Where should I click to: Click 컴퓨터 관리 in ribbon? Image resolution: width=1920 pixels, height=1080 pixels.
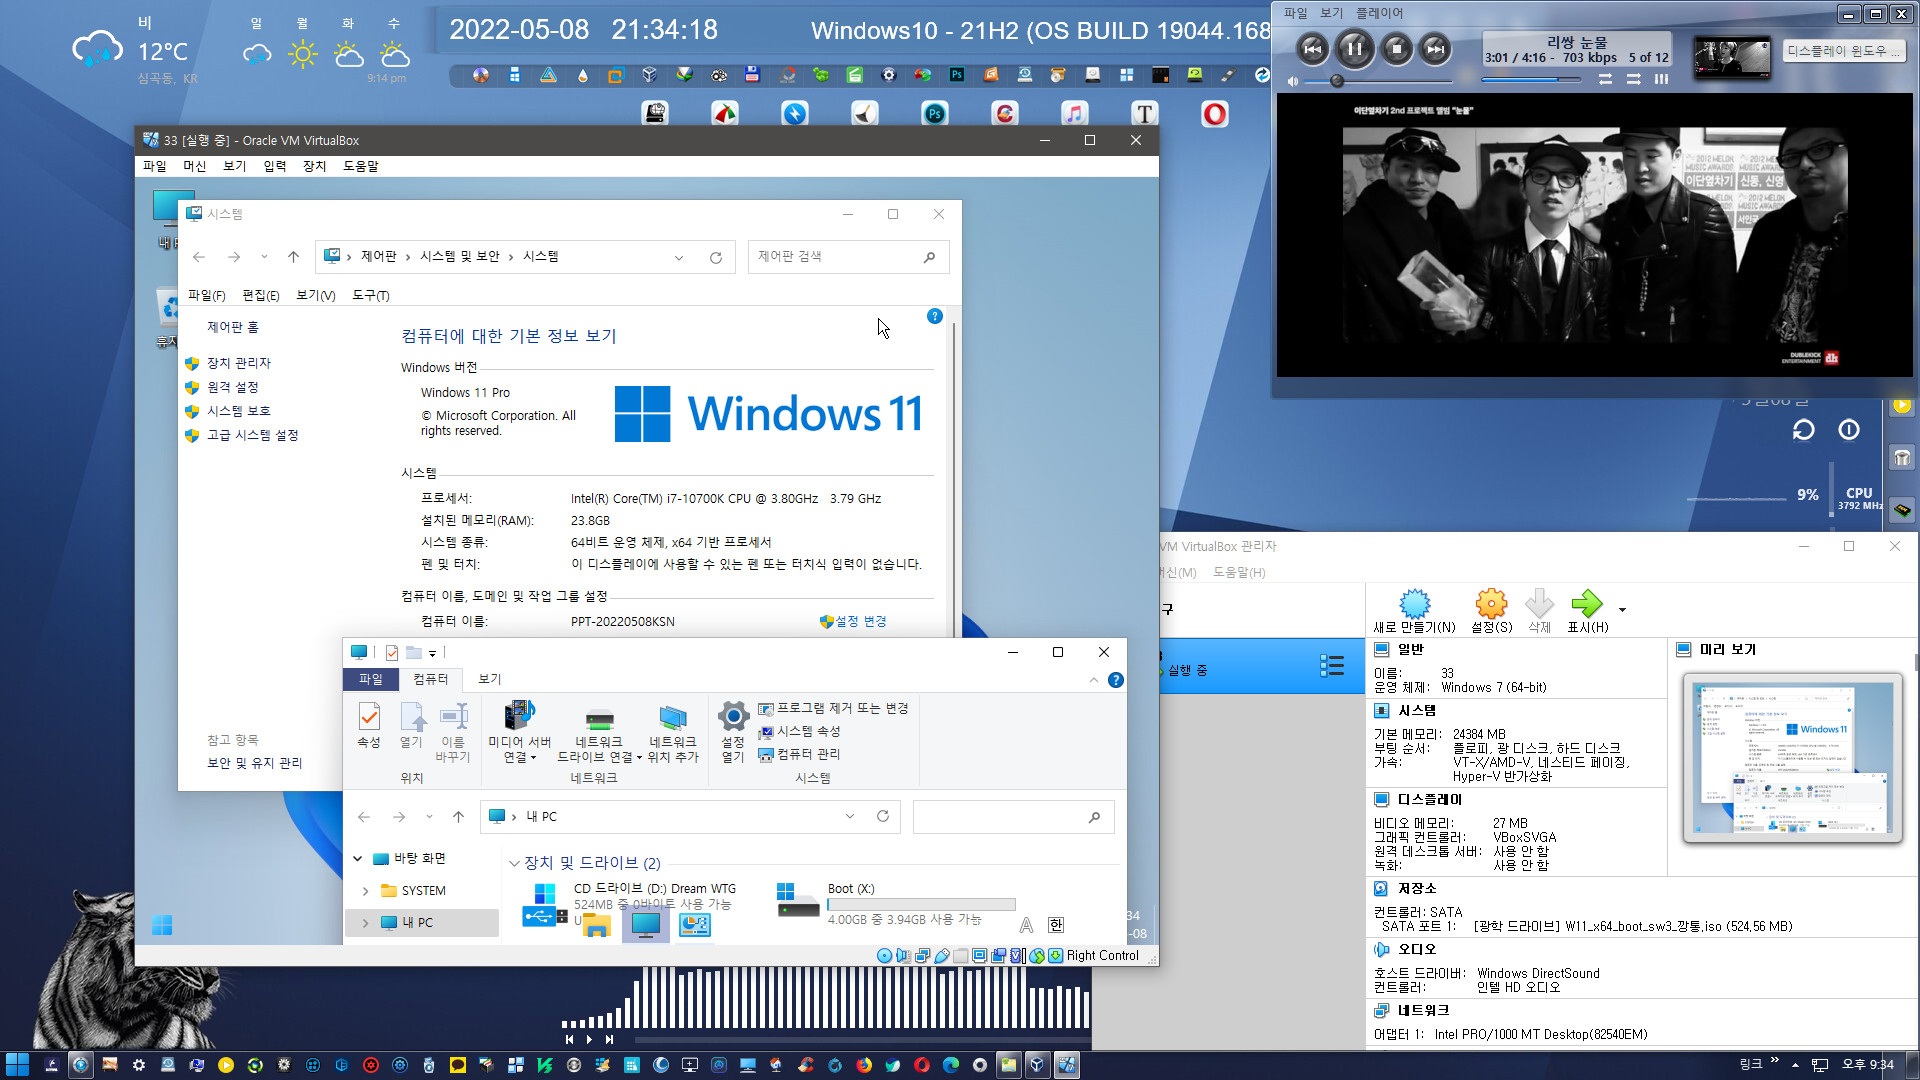[800, 754]
